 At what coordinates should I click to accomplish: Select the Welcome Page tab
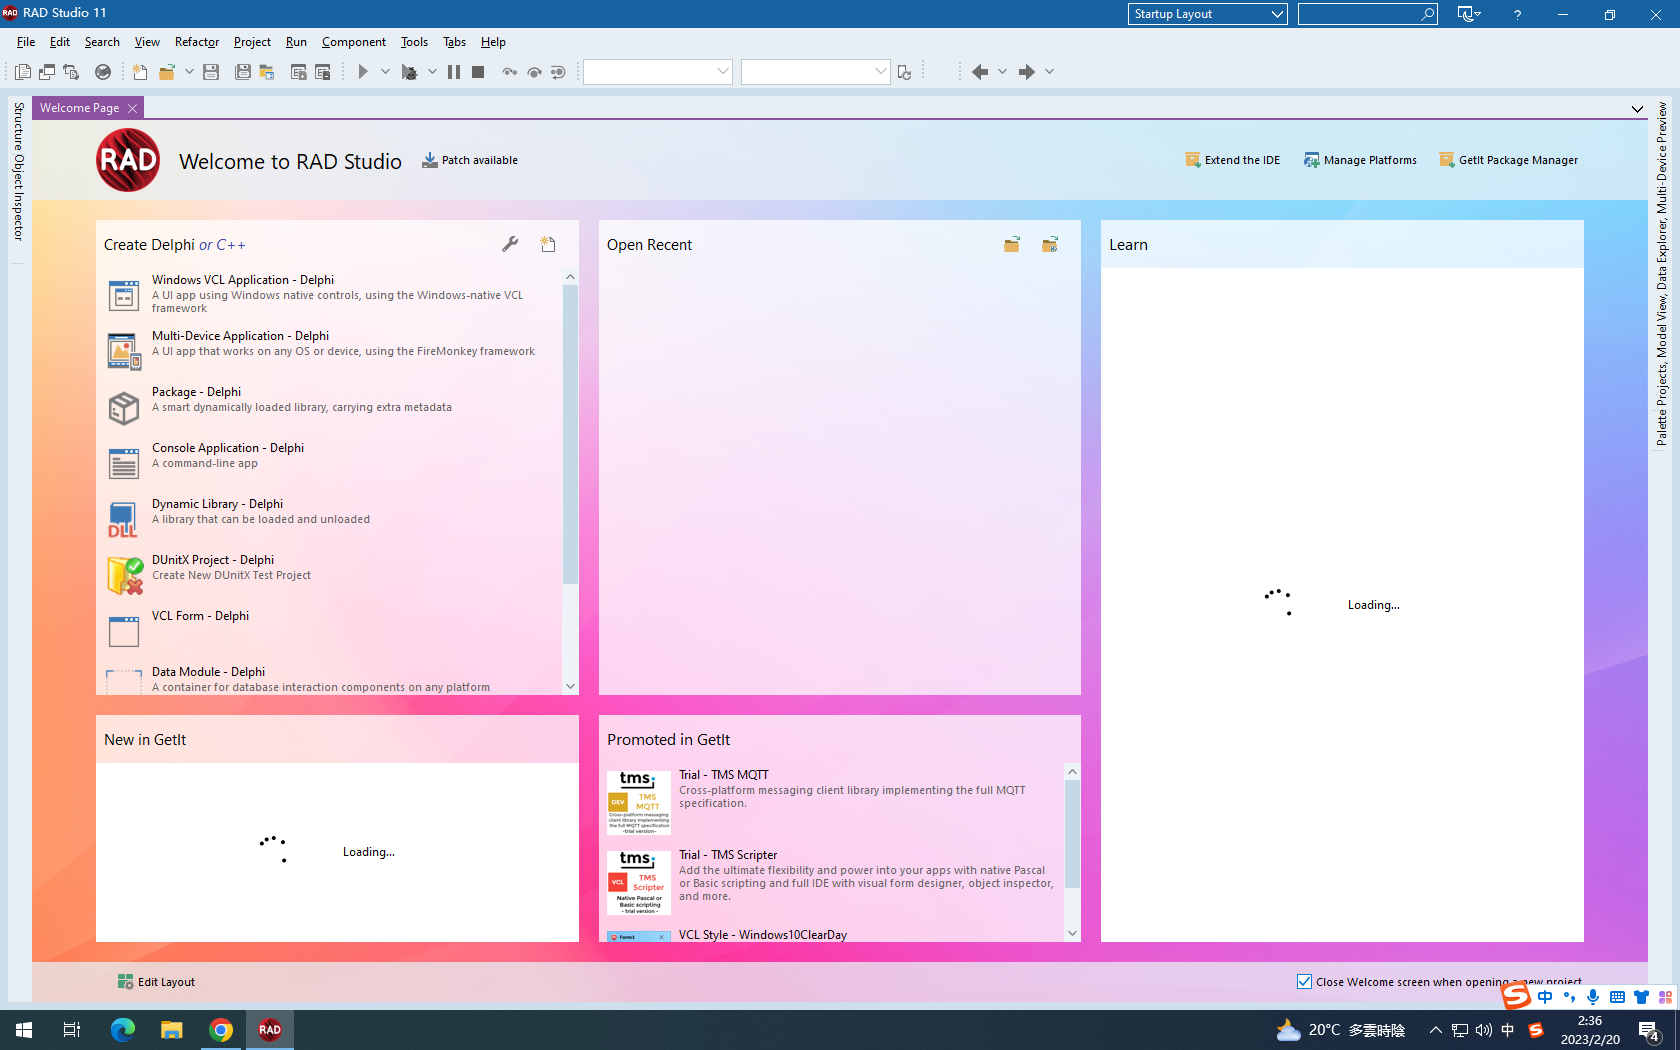tap(79, 108)
